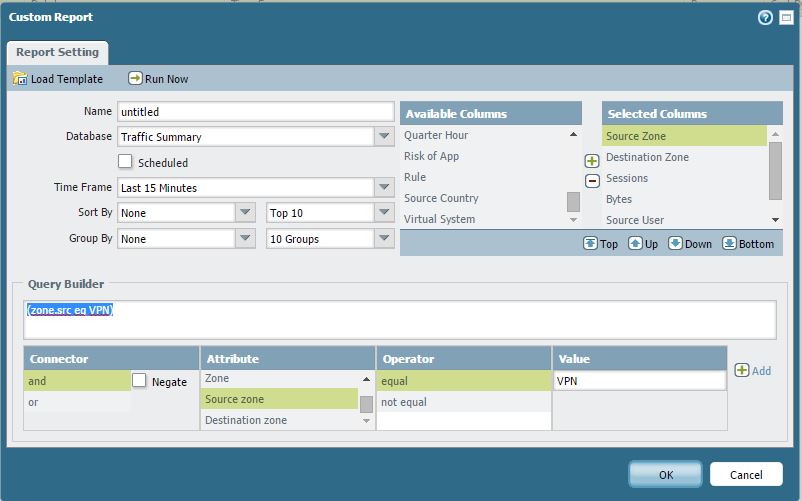The image size is (802, 501).
Task: Enable the Scheduled checkbox
Action: point(125,162)
